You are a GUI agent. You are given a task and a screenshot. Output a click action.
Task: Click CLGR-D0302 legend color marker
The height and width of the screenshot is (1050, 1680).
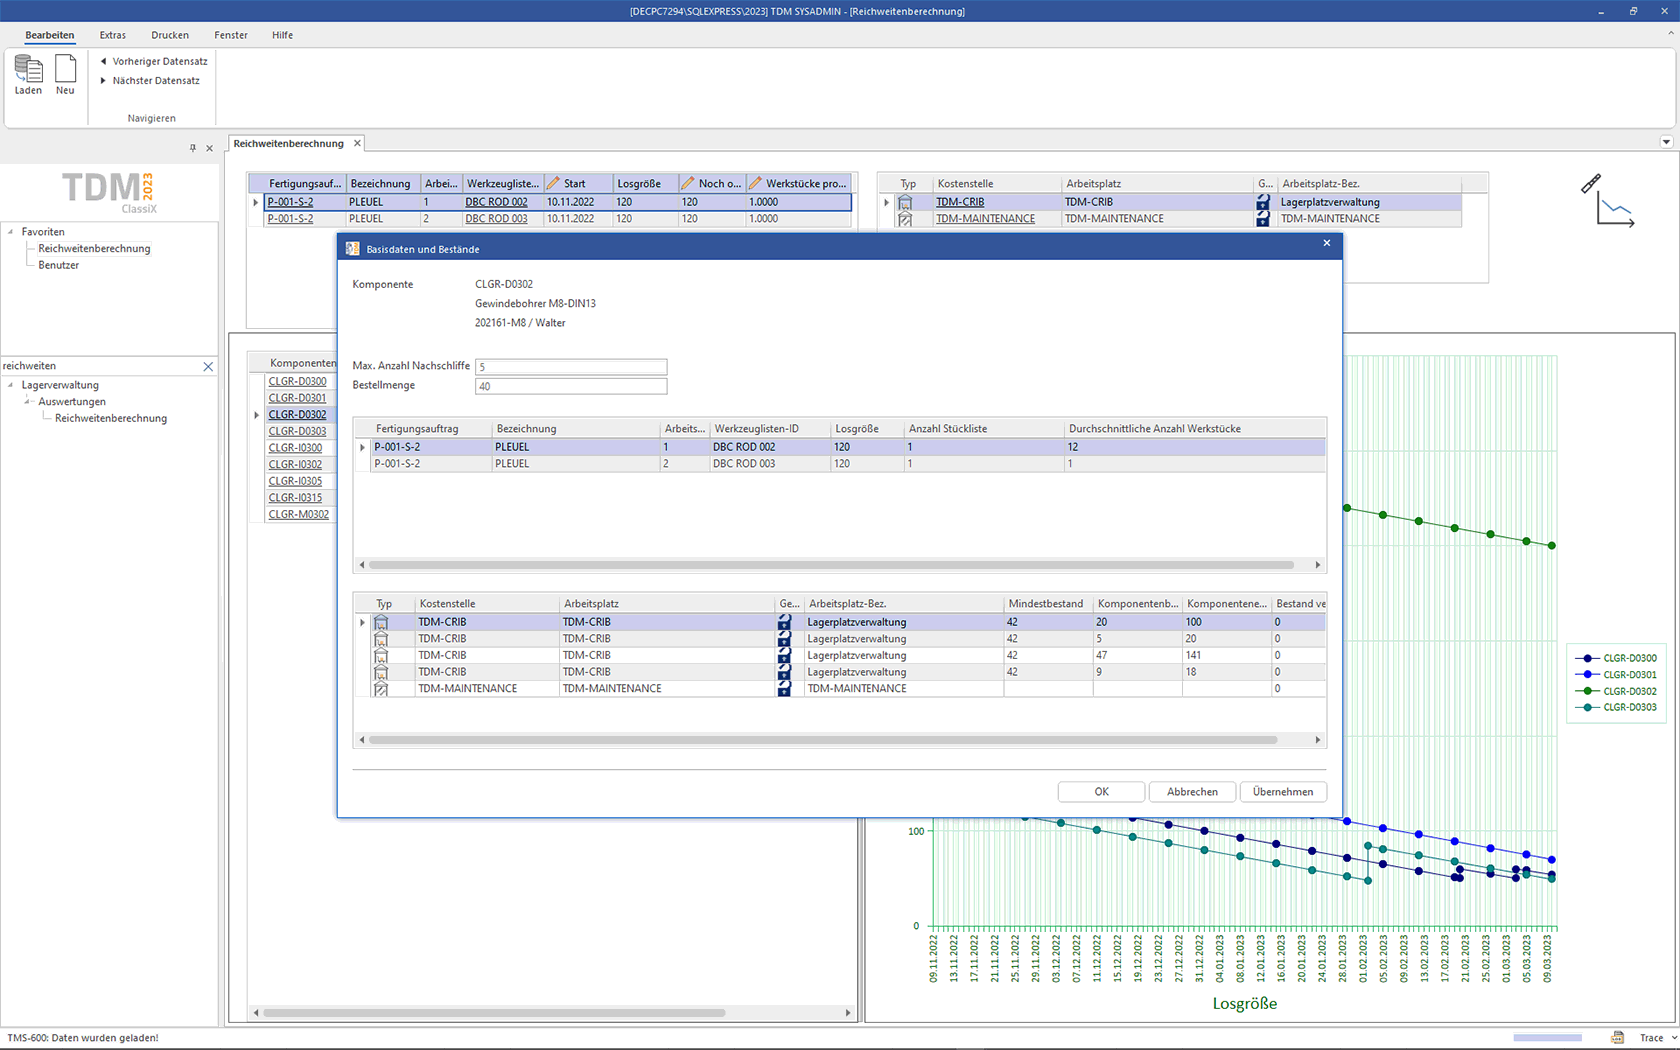point(1587,692)
